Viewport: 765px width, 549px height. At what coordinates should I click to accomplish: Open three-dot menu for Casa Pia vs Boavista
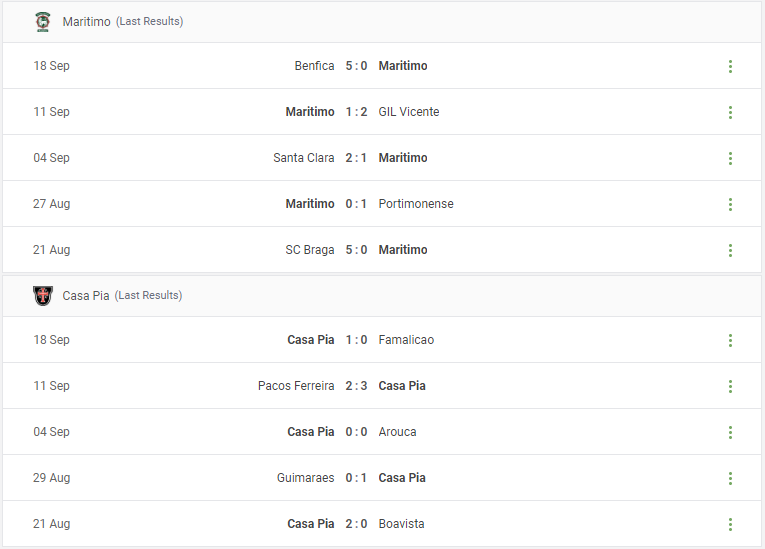(x=730, y=525)
